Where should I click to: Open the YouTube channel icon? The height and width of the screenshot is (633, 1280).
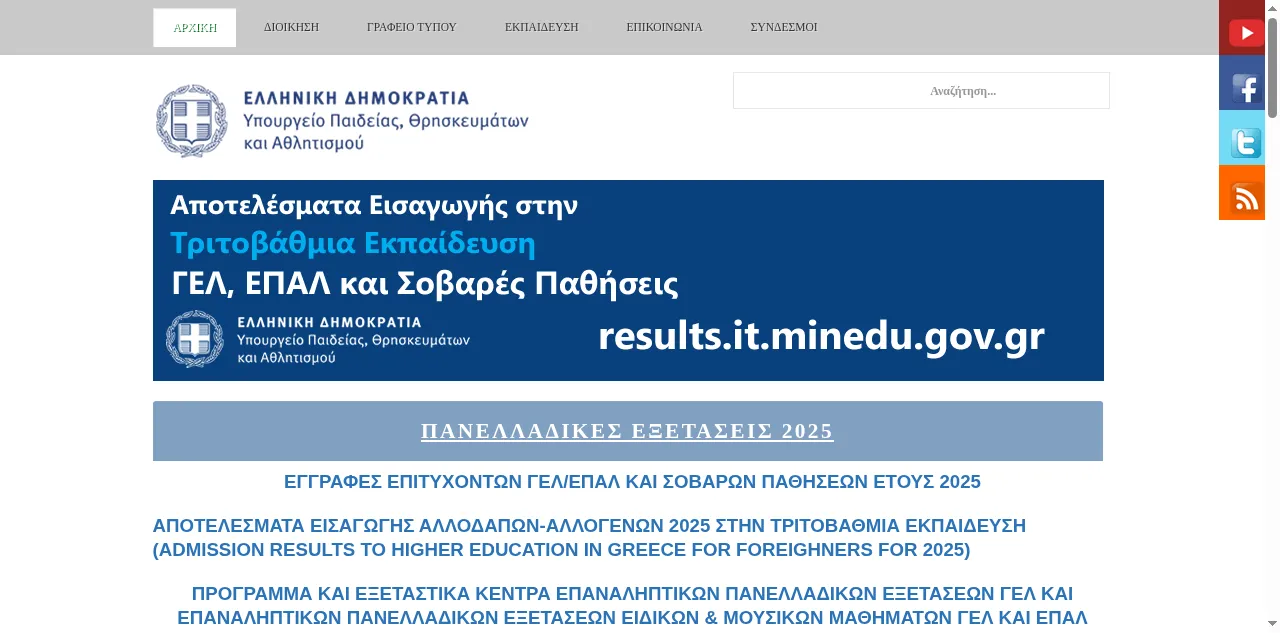point(1242,28)
